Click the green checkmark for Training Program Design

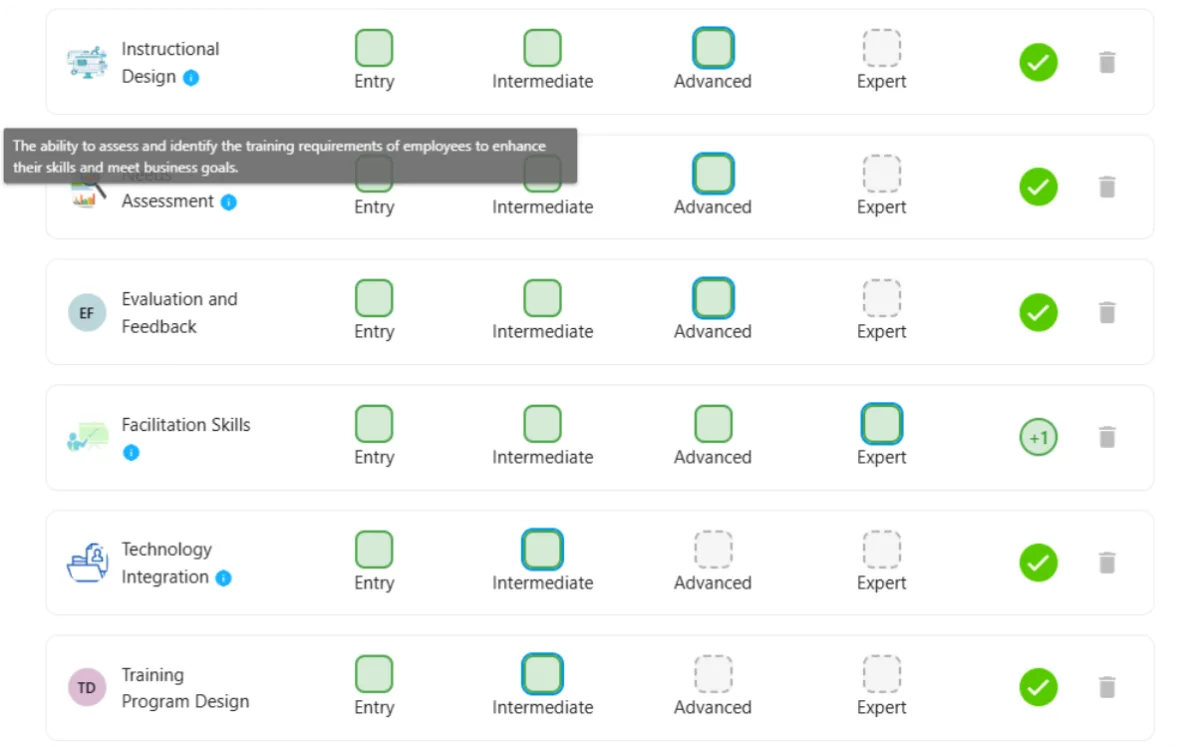(x=1039, y=687)
